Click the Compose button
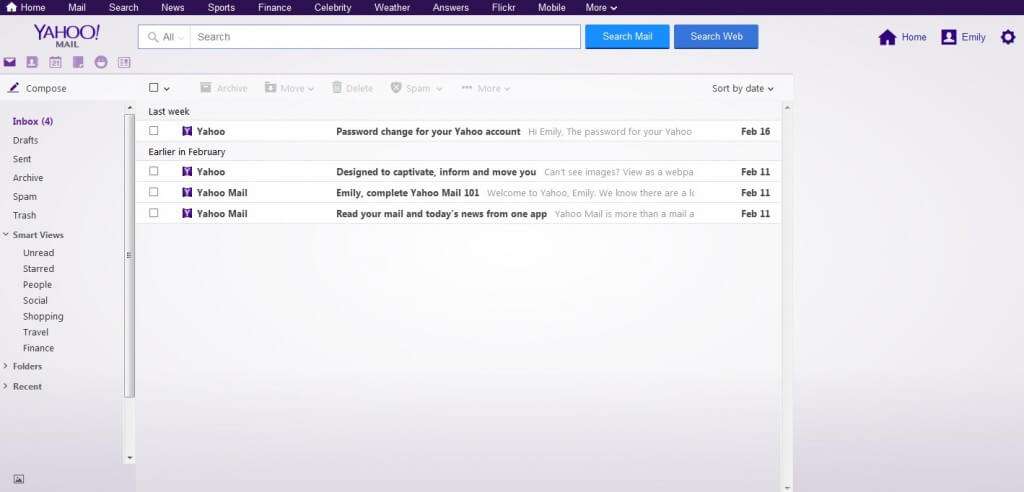The height and width of the screenshot is (492, 1024). coord(37,88)
